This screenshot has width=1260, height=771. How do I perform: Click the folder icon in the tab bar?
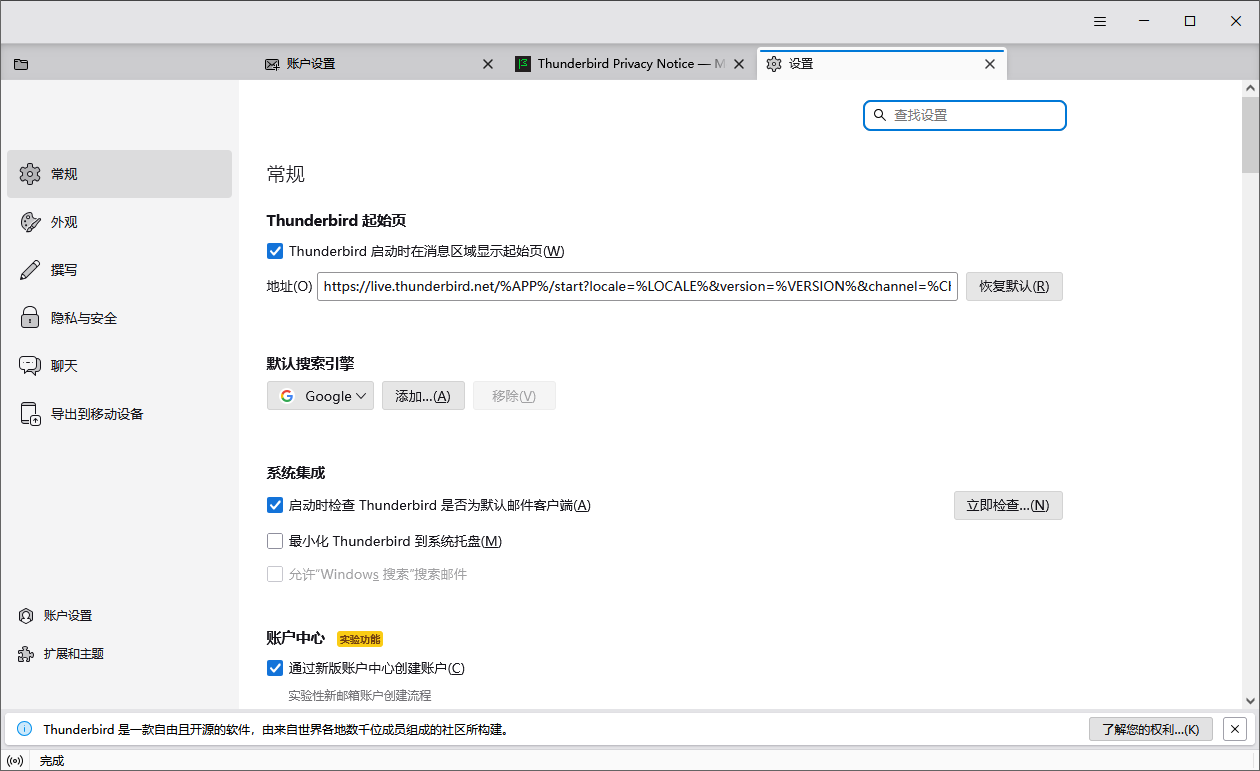[21, 64]
